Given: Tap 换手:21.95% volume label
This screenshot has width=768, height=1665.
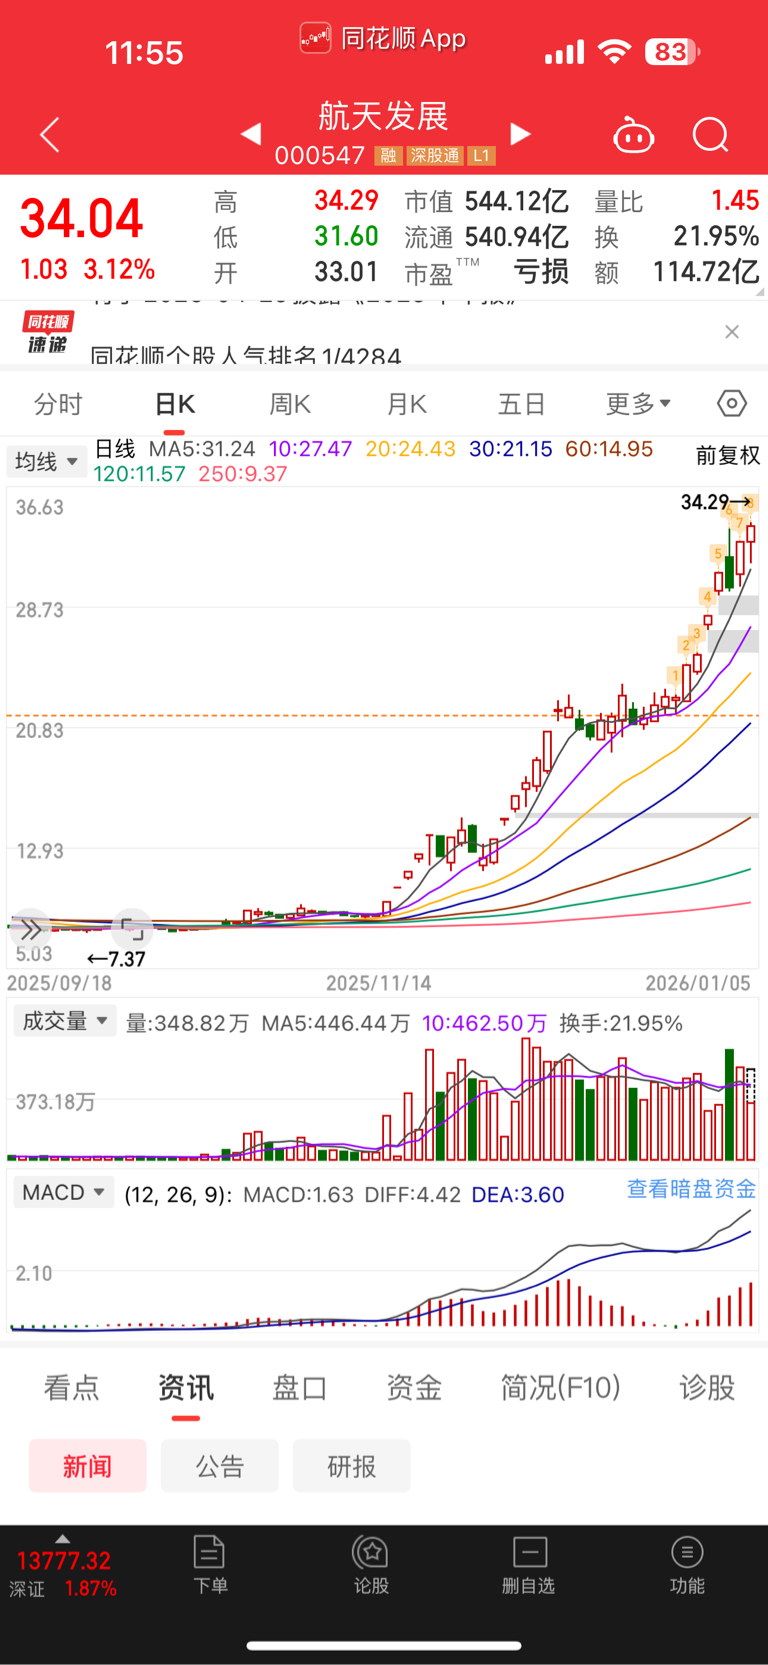Looking at the screenshot, I should 621,1023.
